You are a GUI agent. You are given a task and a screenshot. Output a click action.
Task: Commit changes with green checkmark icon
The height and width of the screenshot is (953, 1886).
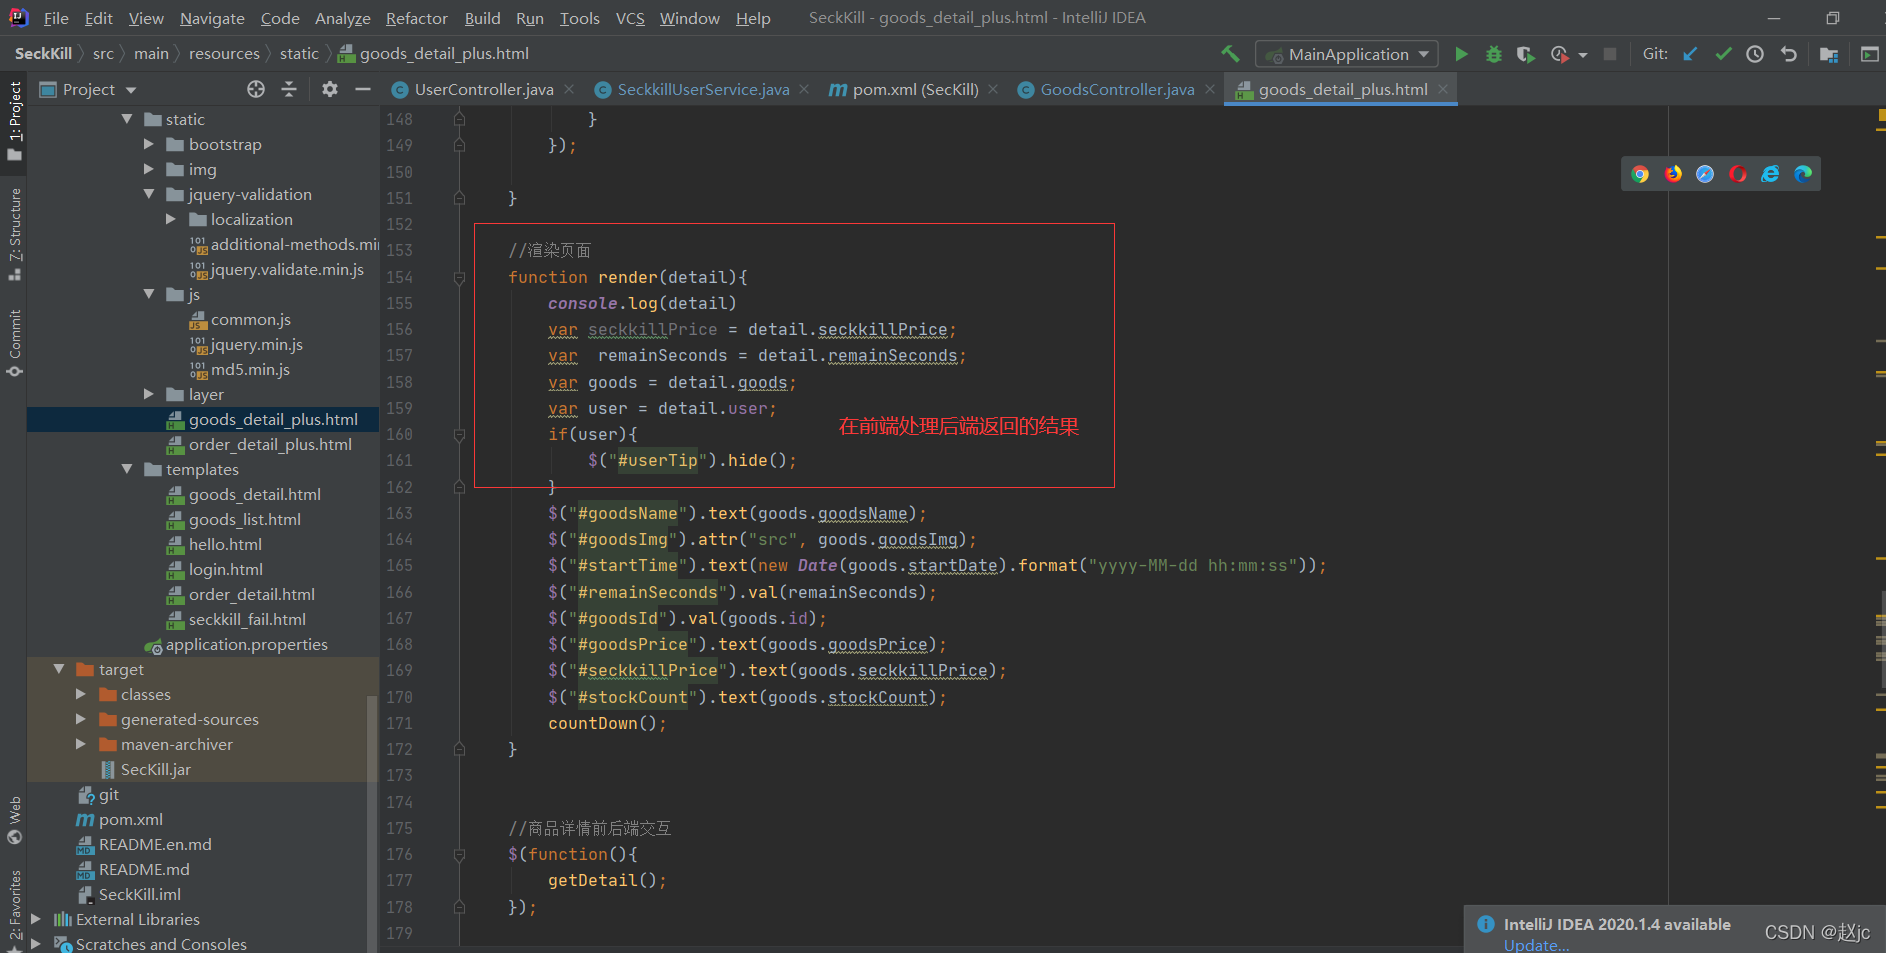tap(1723, 54)
